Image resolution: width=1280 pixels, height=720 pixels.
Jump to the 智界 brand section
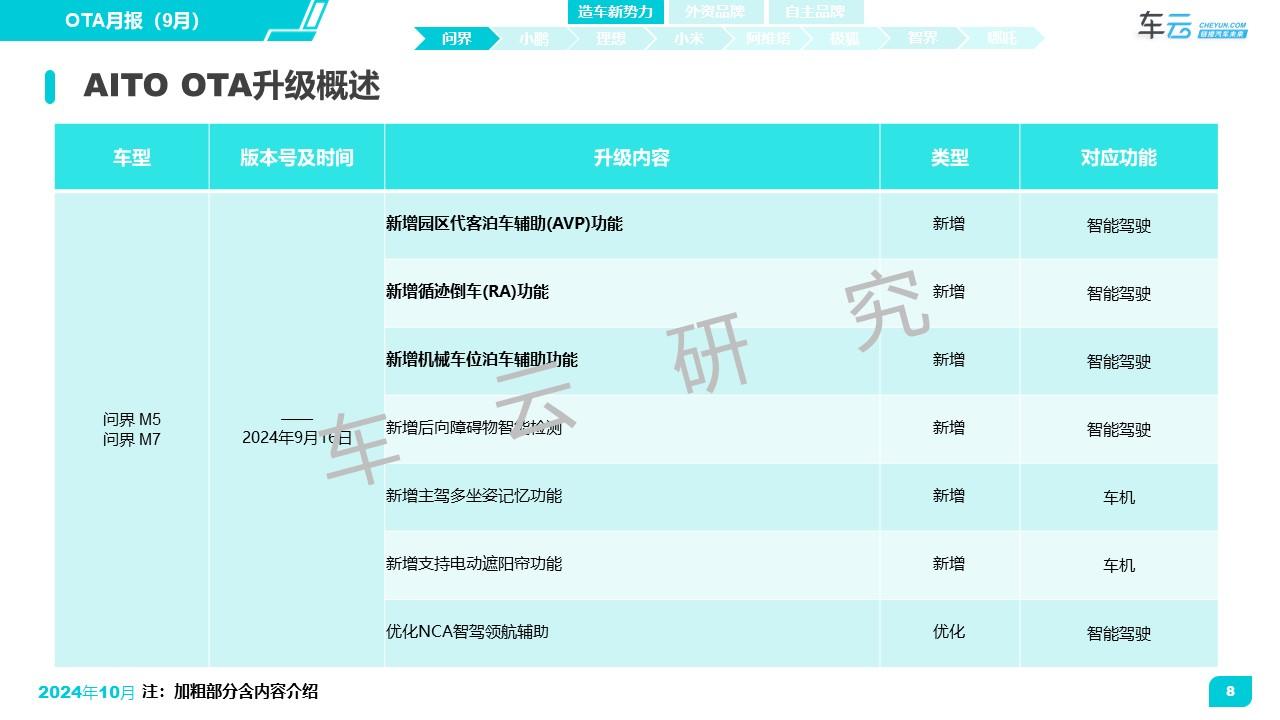[x=923, y=39]
